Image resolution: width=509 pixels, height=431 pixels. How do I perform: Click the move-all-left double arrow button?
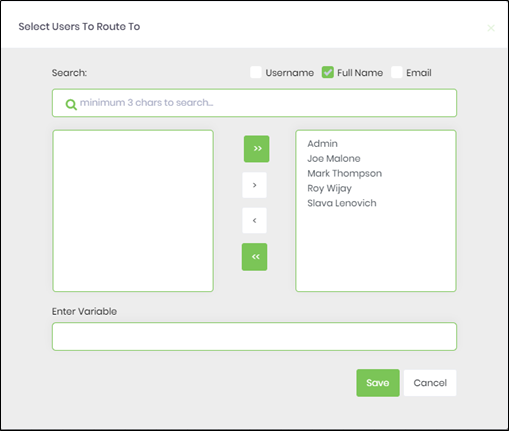[254, 257]
